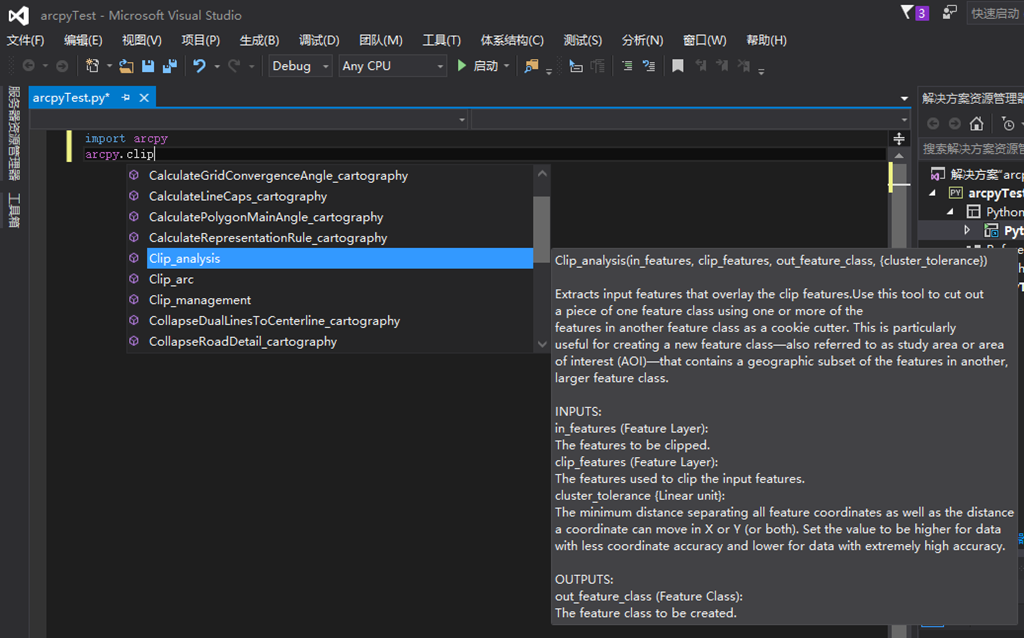Open the 生成(B) menu
Viewport: 1024px width, 638px height.
[x=259, y=40]
